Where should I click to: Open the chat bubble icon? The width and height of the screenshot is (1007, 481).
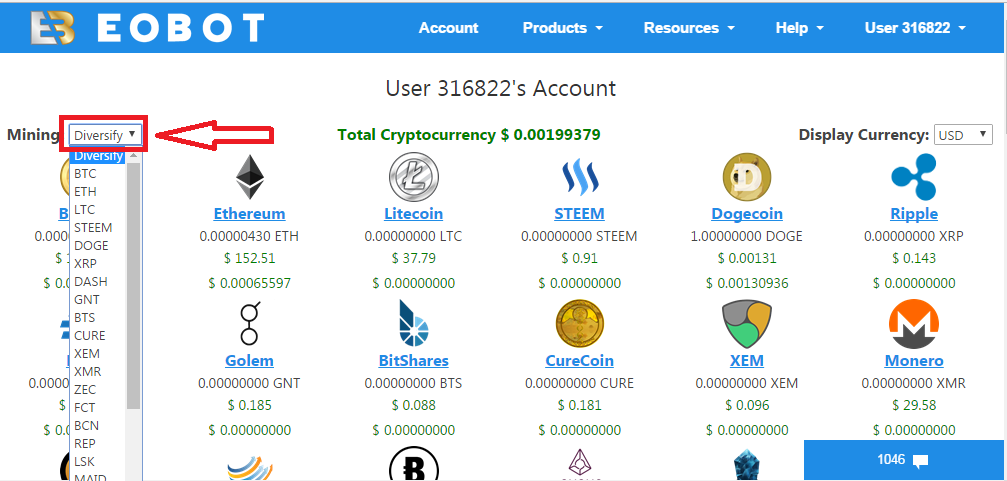click(x=921, y=460)
